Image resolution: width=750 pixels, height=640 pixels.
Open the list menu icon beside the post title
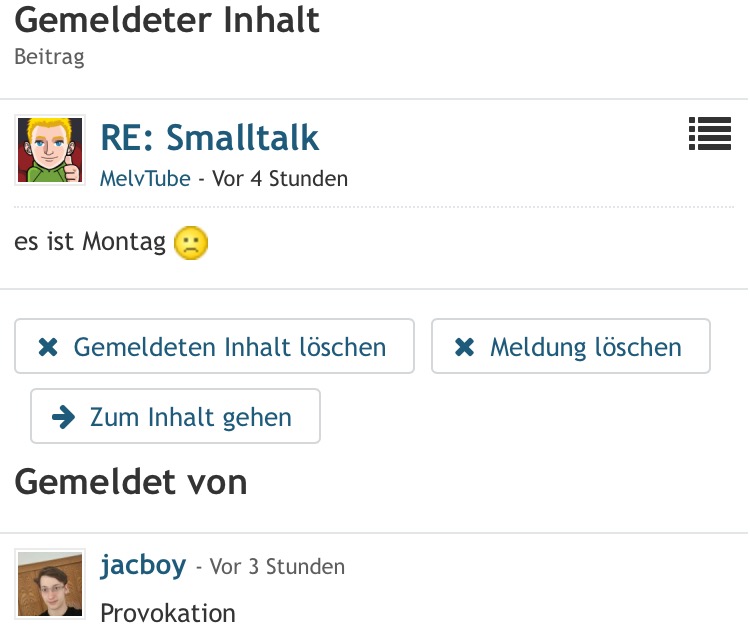pyautogui.click(x=710, y=134)
